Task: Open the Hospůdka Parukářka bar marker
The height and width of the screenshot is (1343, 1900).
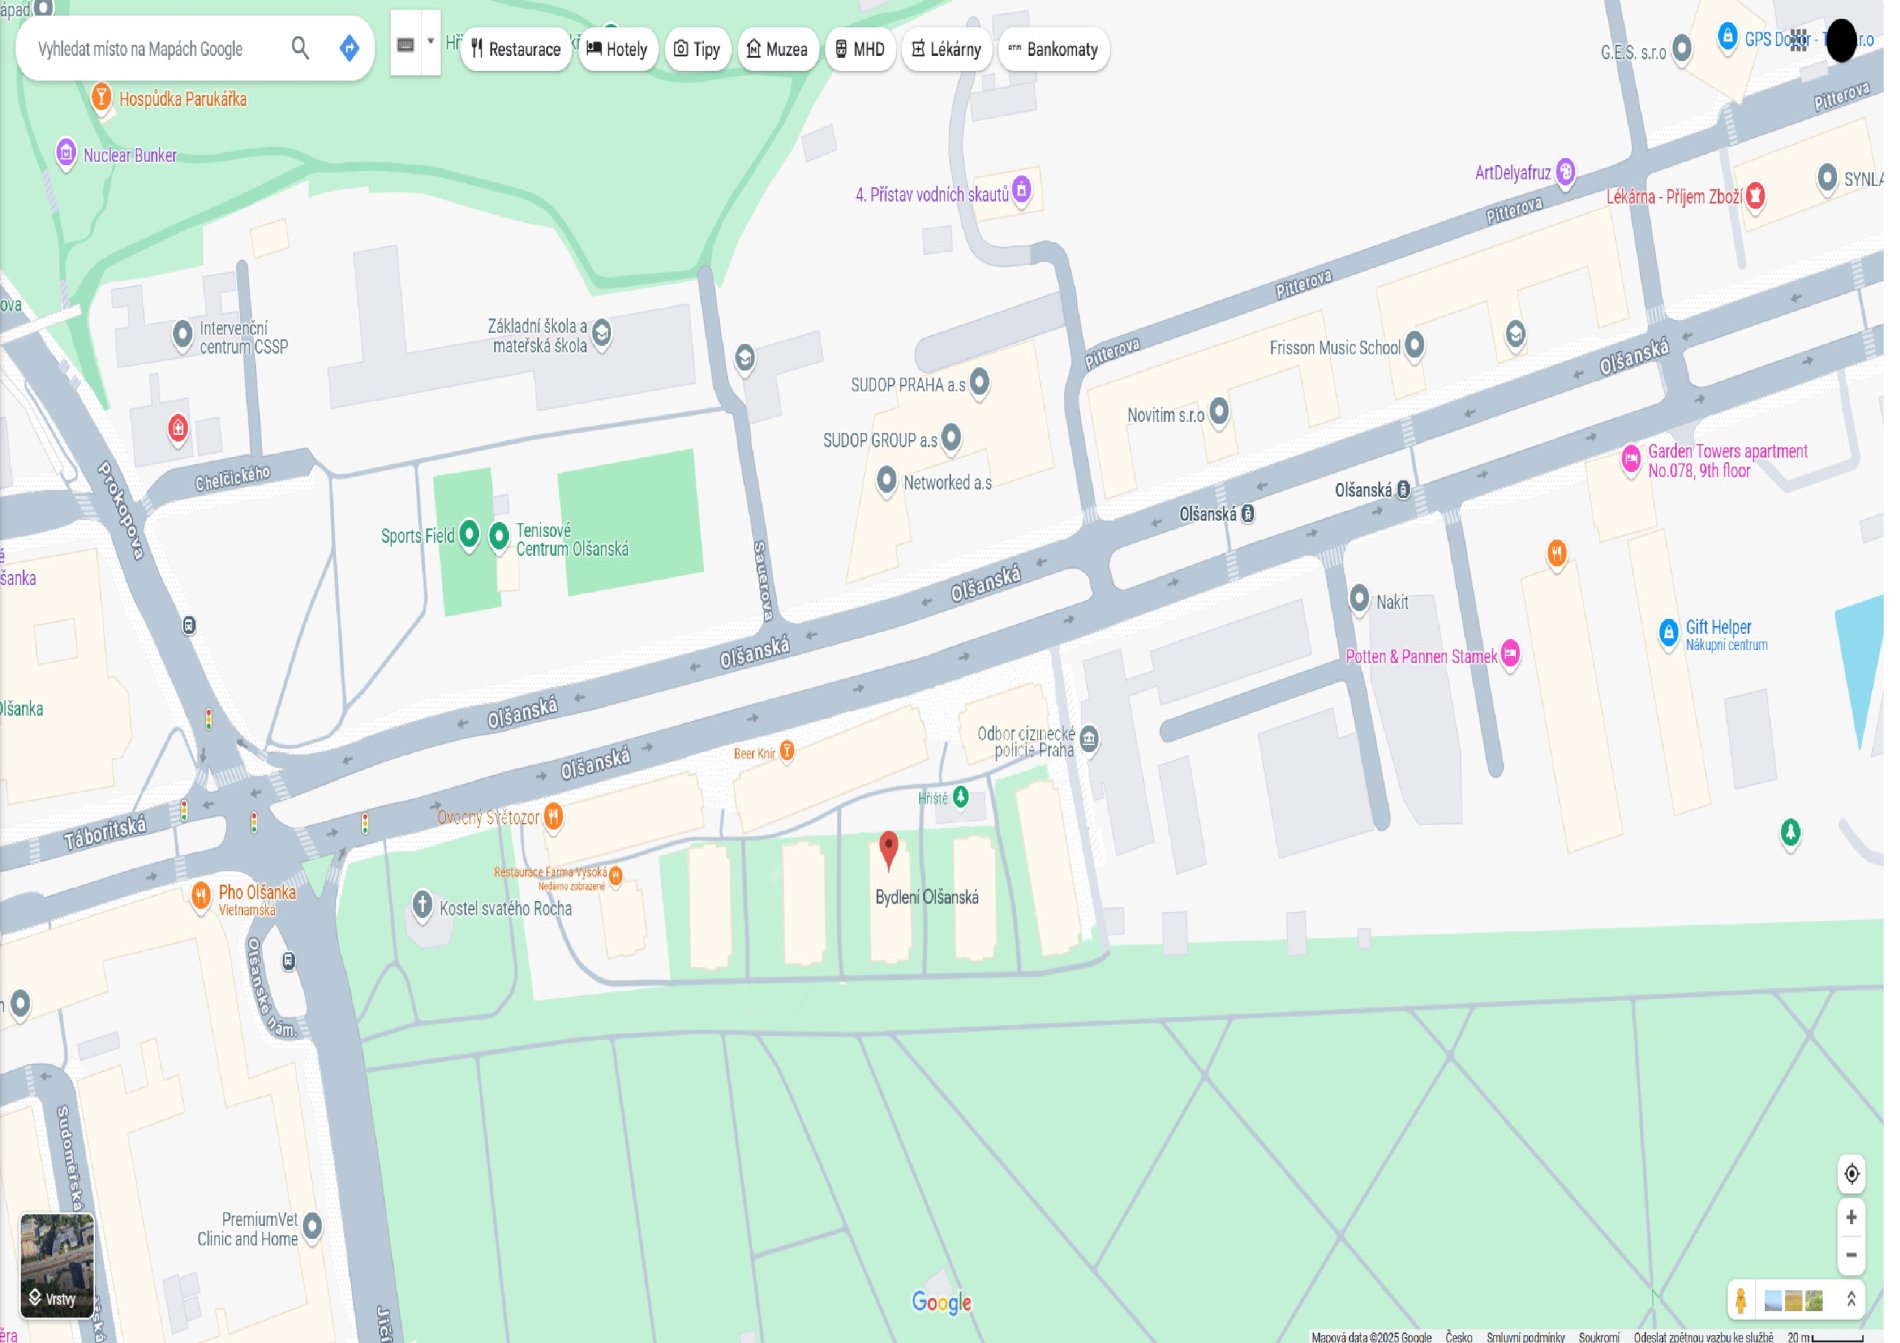Action: [100, 97]
